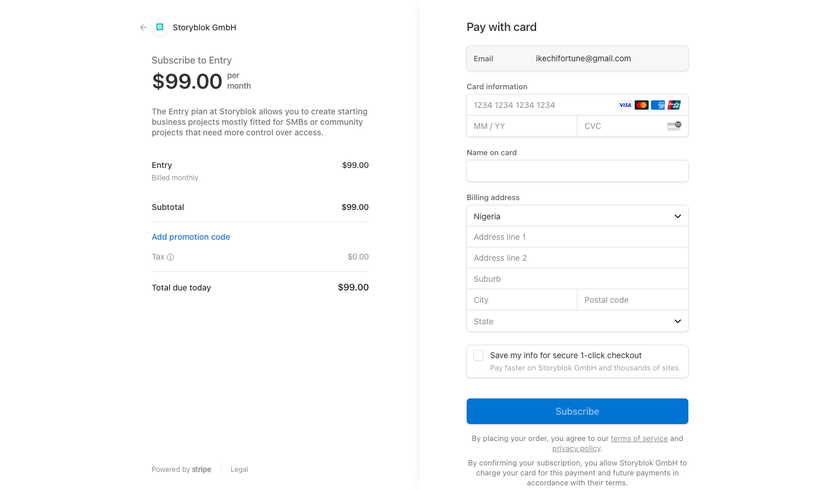Image resolution: width=840 pixels, height=490 pixels.
Task: Click the UnionPay card icon
Action: click(674, 105)
